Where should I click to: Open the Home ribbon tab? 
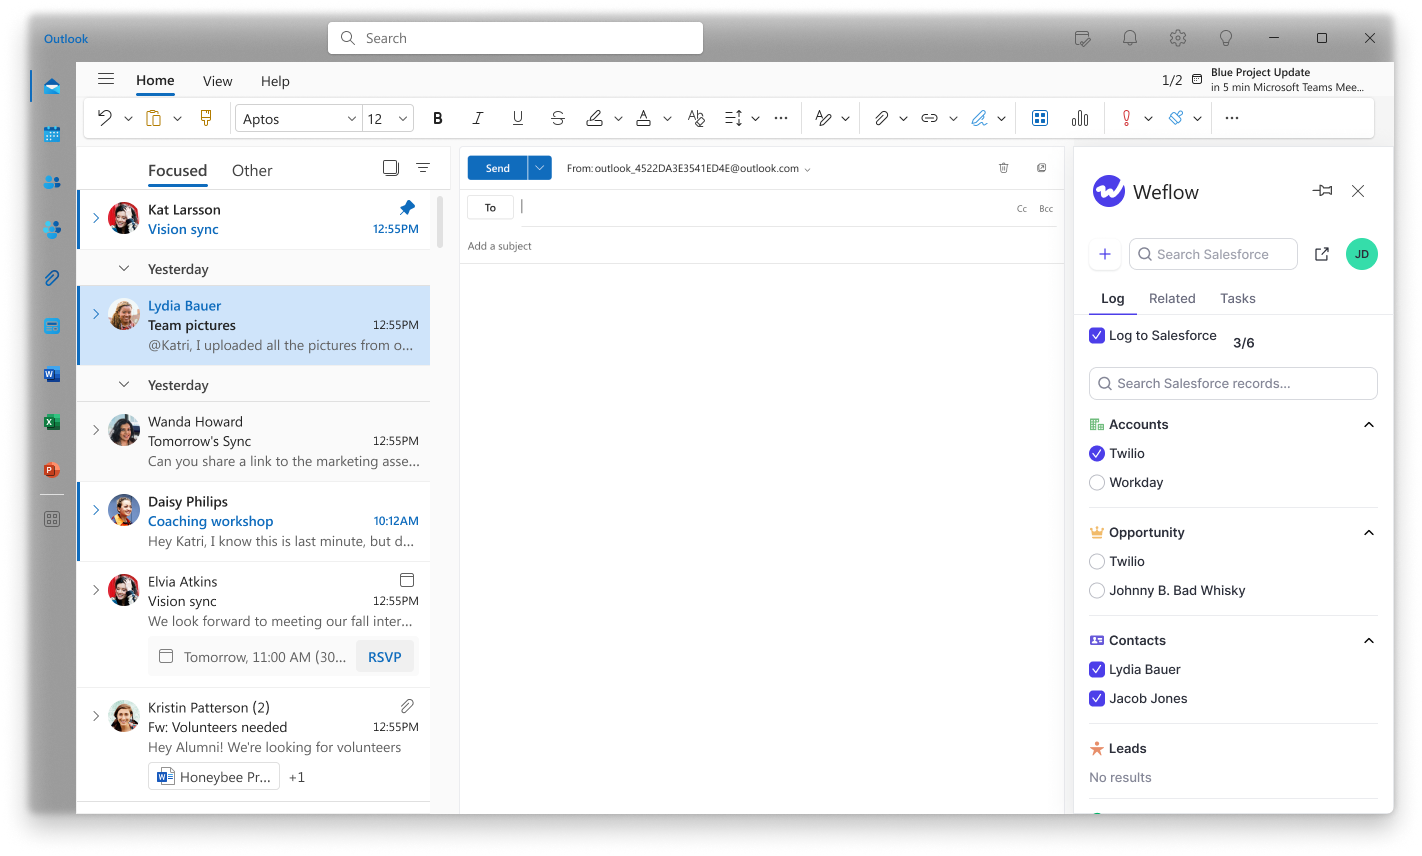pyautogui.click(x=155, y=81)
